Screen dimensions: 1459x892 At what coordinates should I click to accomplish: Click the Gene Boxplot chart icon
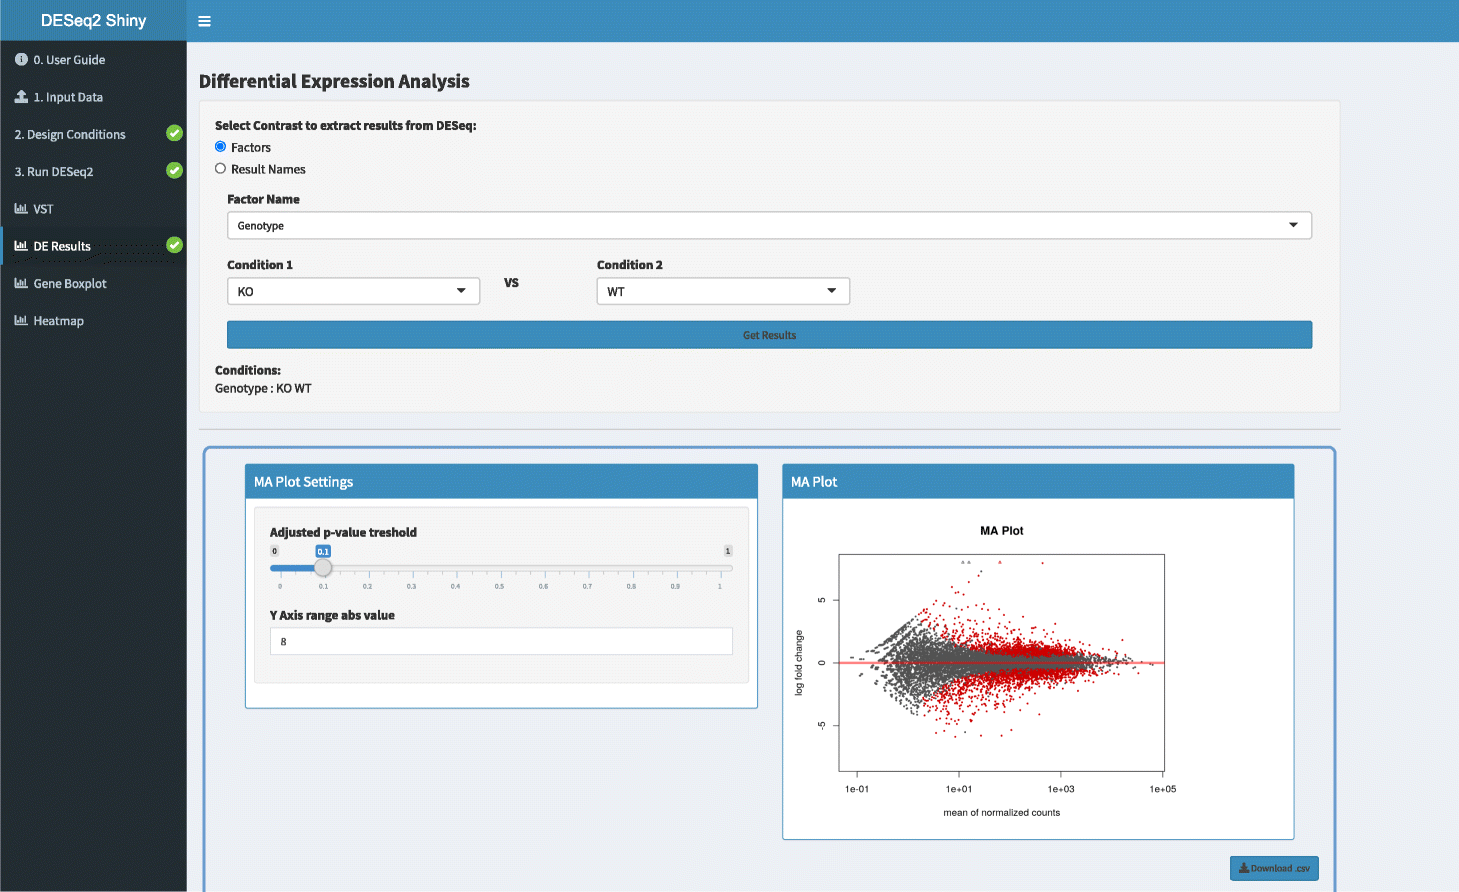coord(21,283)
